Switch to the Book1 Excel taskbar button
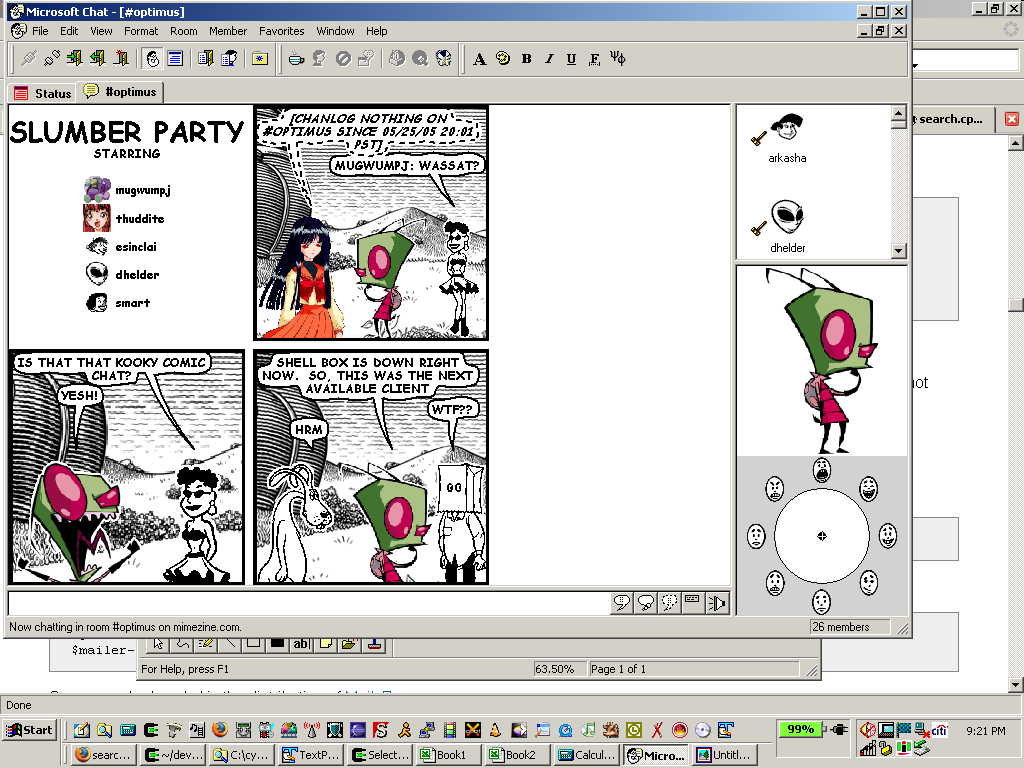The image size is (1024, 768). pos(449,755)
